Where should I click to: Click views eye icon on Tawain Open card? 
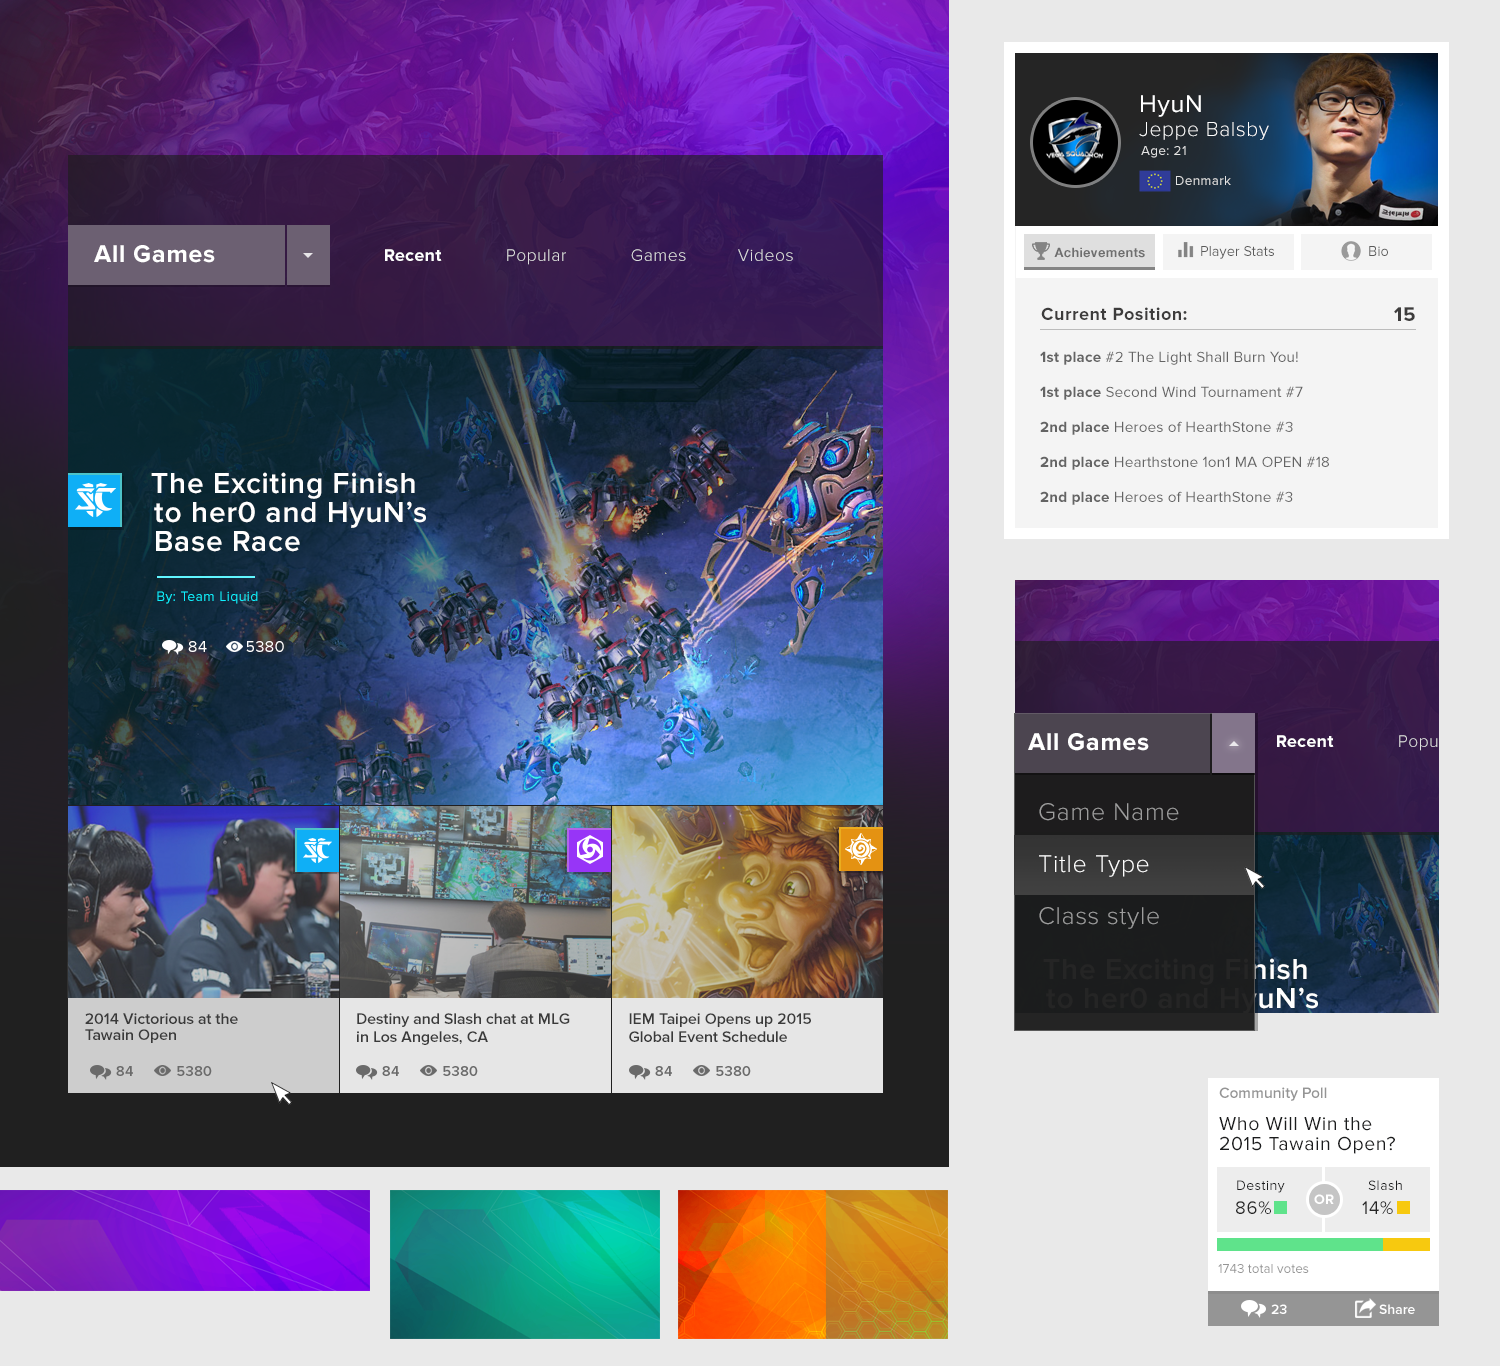tap(162, 1071)
